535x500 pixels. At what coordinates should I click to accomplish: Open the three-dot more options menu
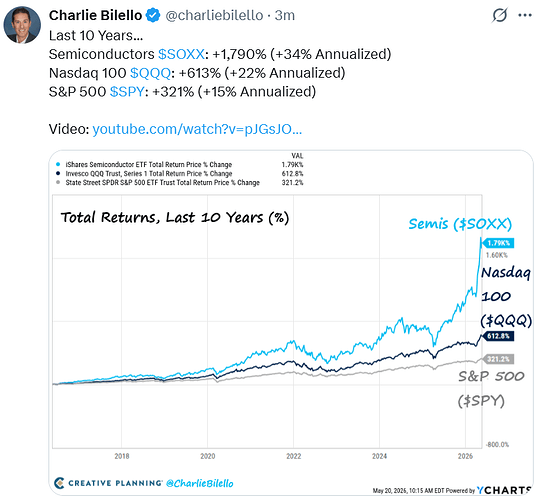525,15
